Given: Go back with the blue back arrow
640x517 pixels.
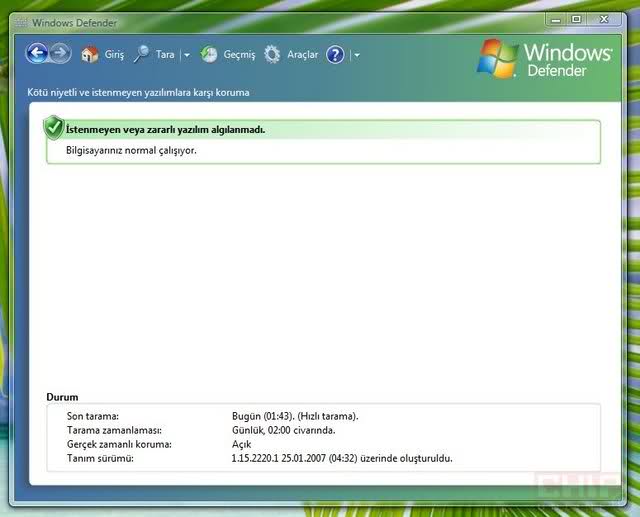Looking at the screenshot, I should 37,53.
